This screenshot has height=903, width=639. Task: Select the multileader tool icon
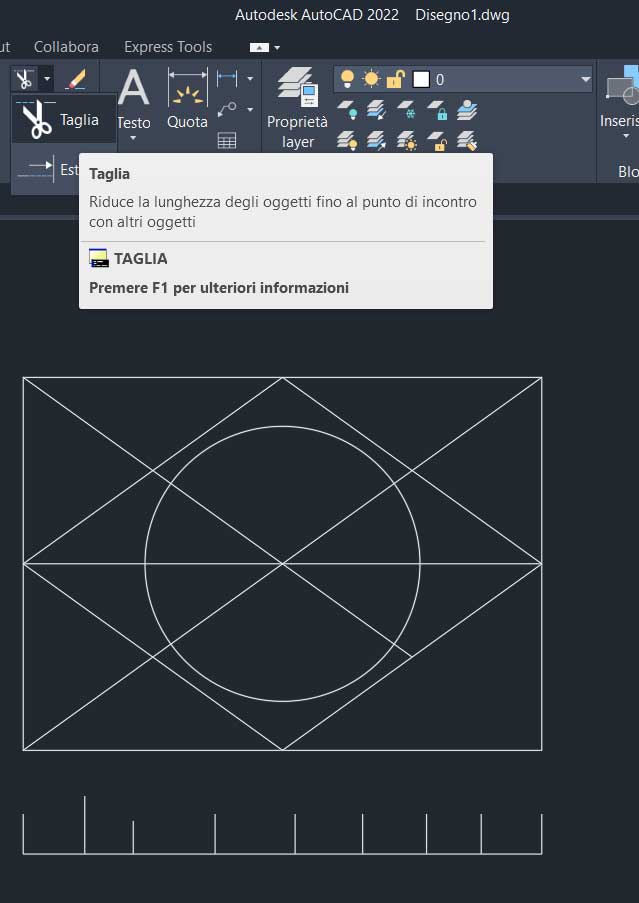pos(227,109)
